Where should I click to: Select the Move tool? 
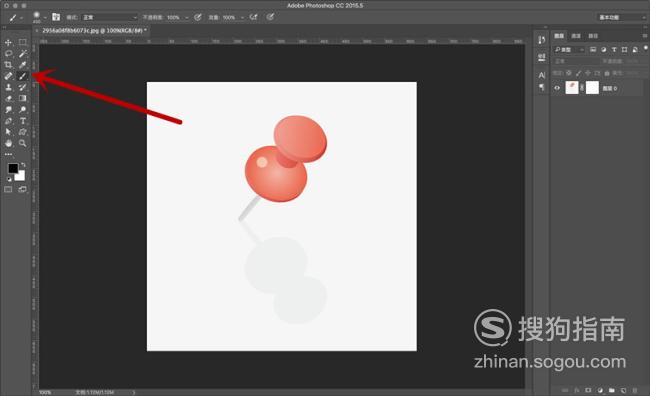8,42
